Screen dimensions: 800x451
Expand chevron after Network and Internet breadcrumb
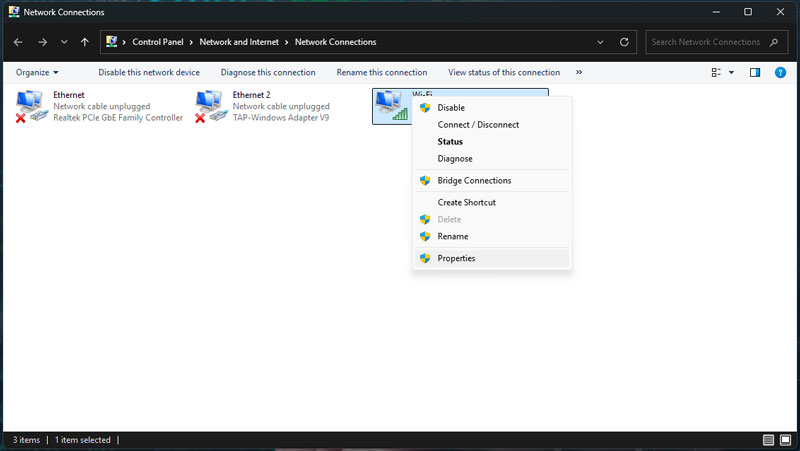coord(287,42)
